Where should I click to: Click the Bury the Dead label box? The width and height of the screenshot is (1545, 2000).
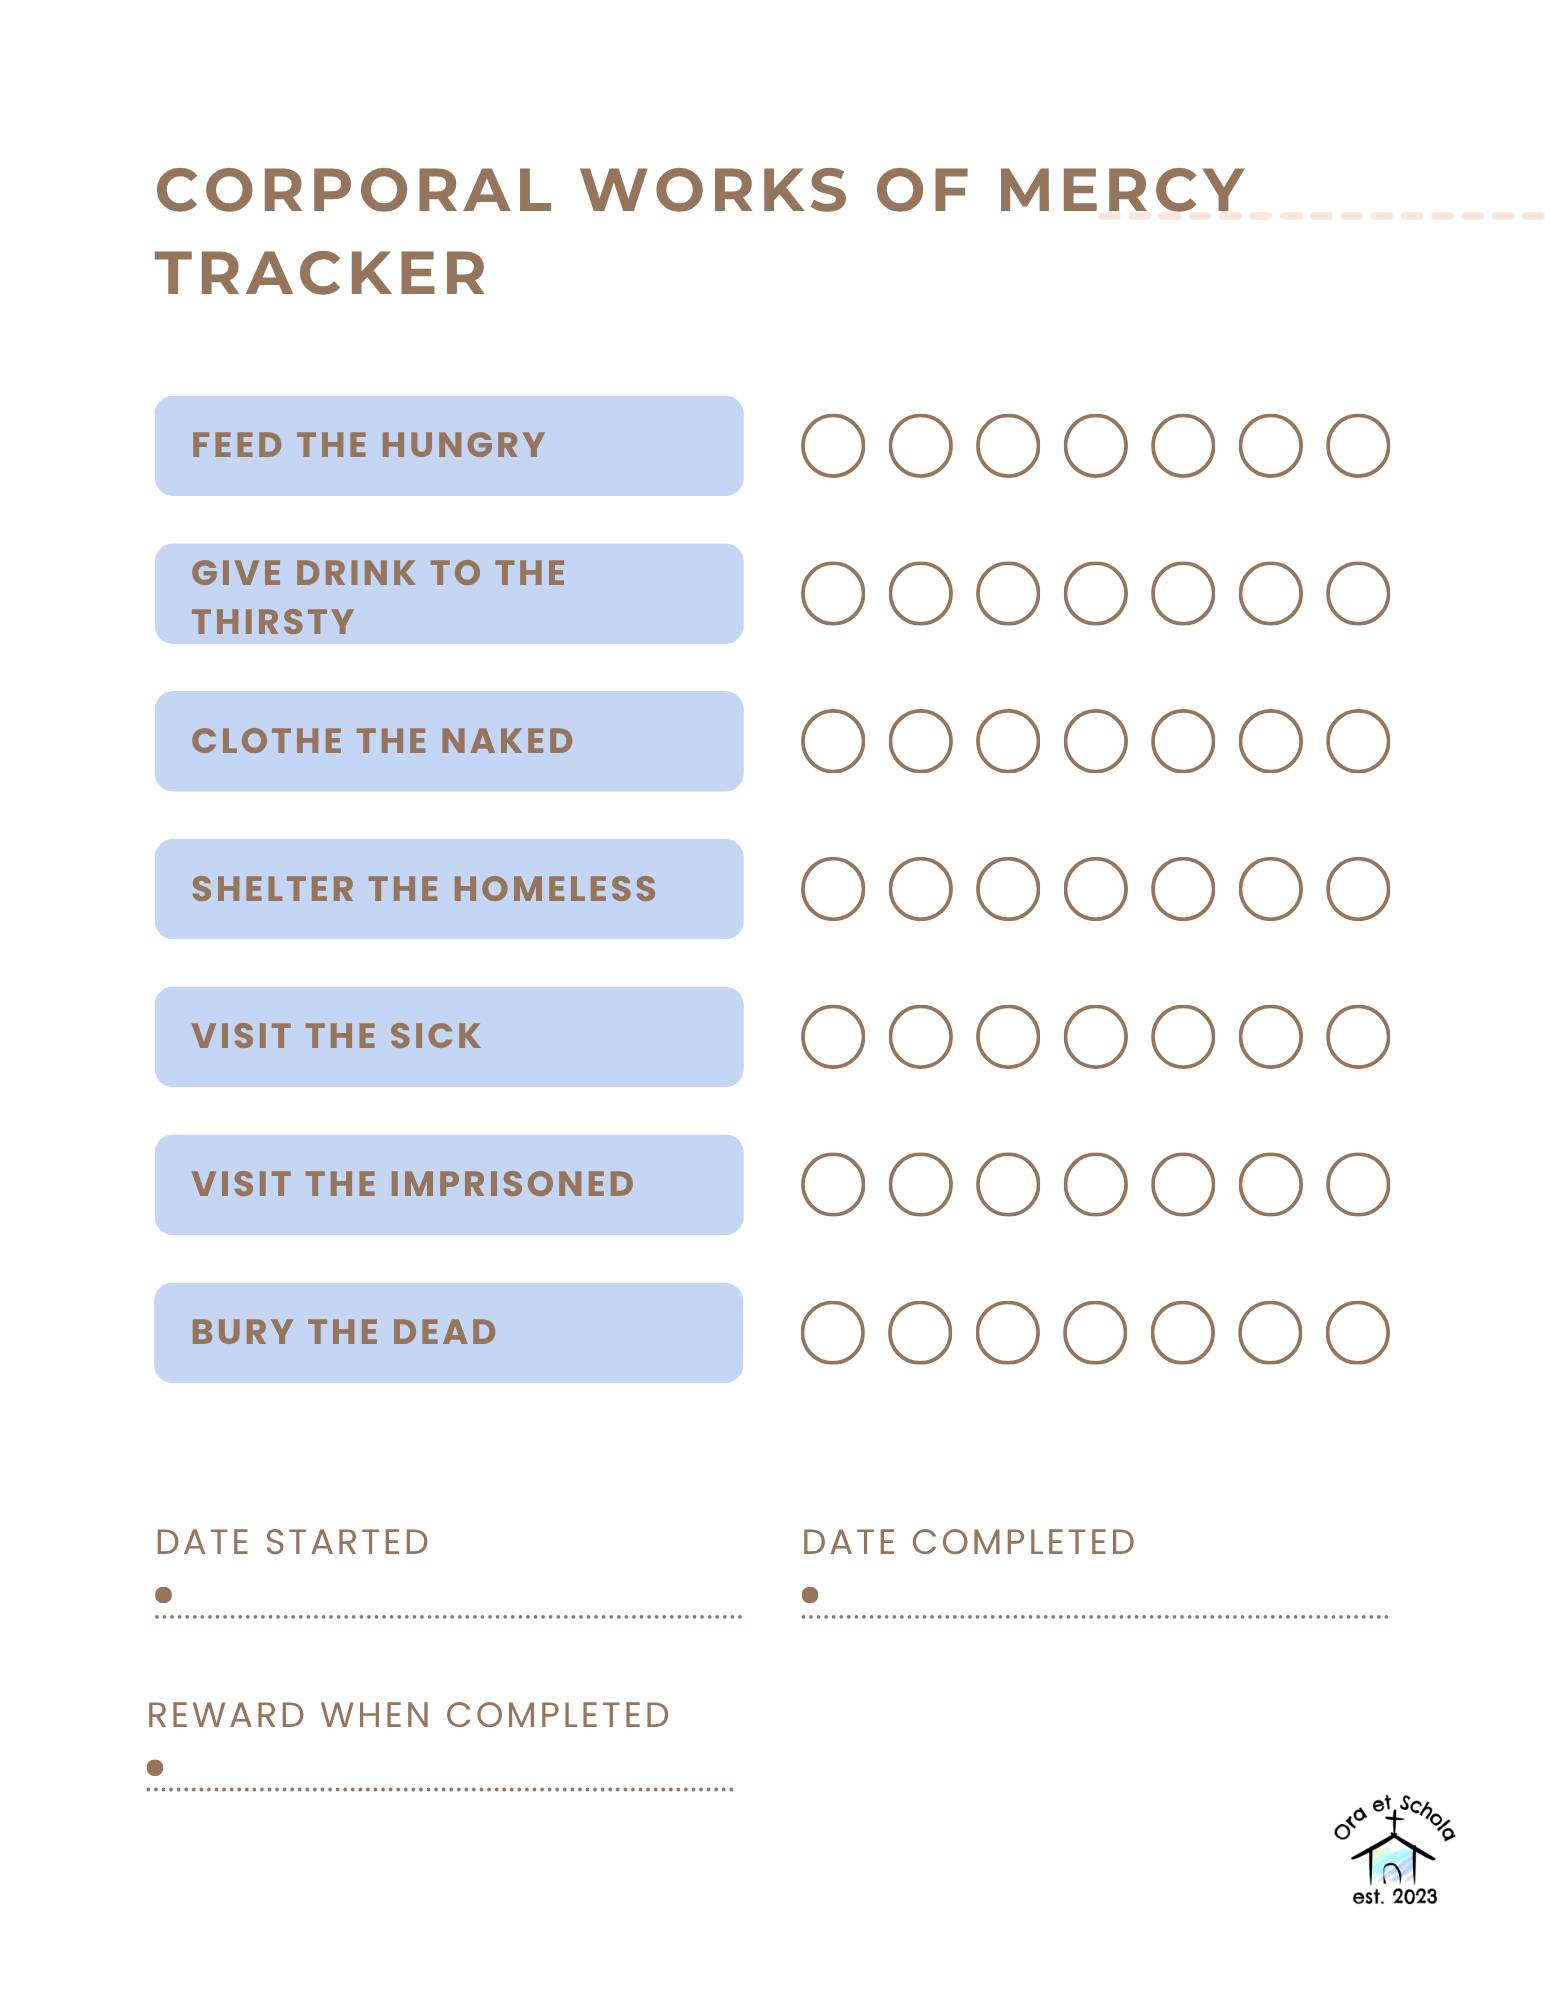pos(449,1332)
